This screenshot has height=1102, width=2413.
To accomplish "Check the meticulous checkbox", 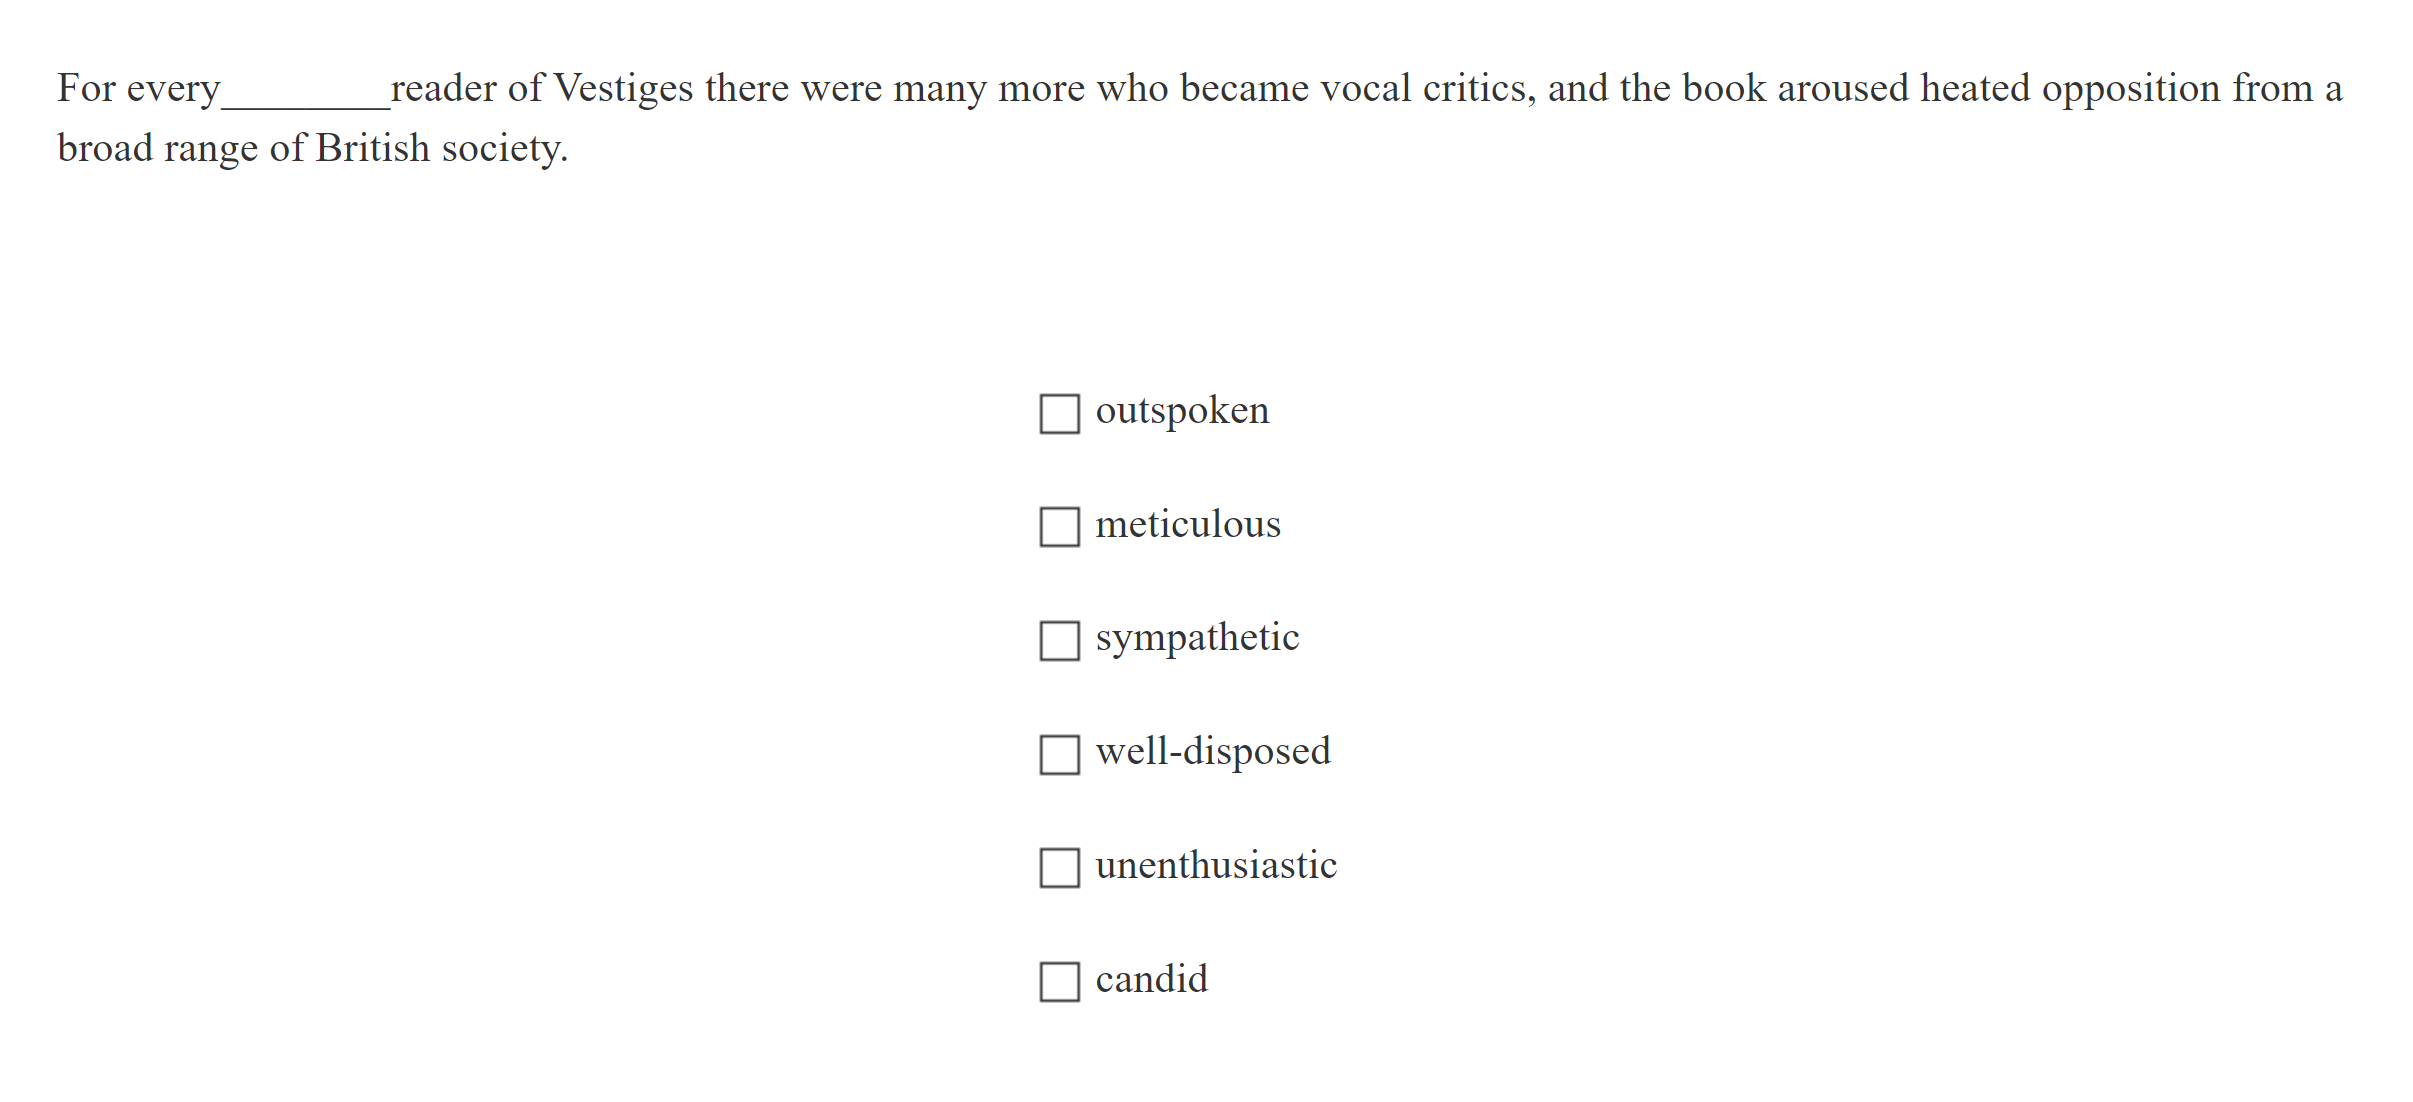I will [x=1059, y=527].
